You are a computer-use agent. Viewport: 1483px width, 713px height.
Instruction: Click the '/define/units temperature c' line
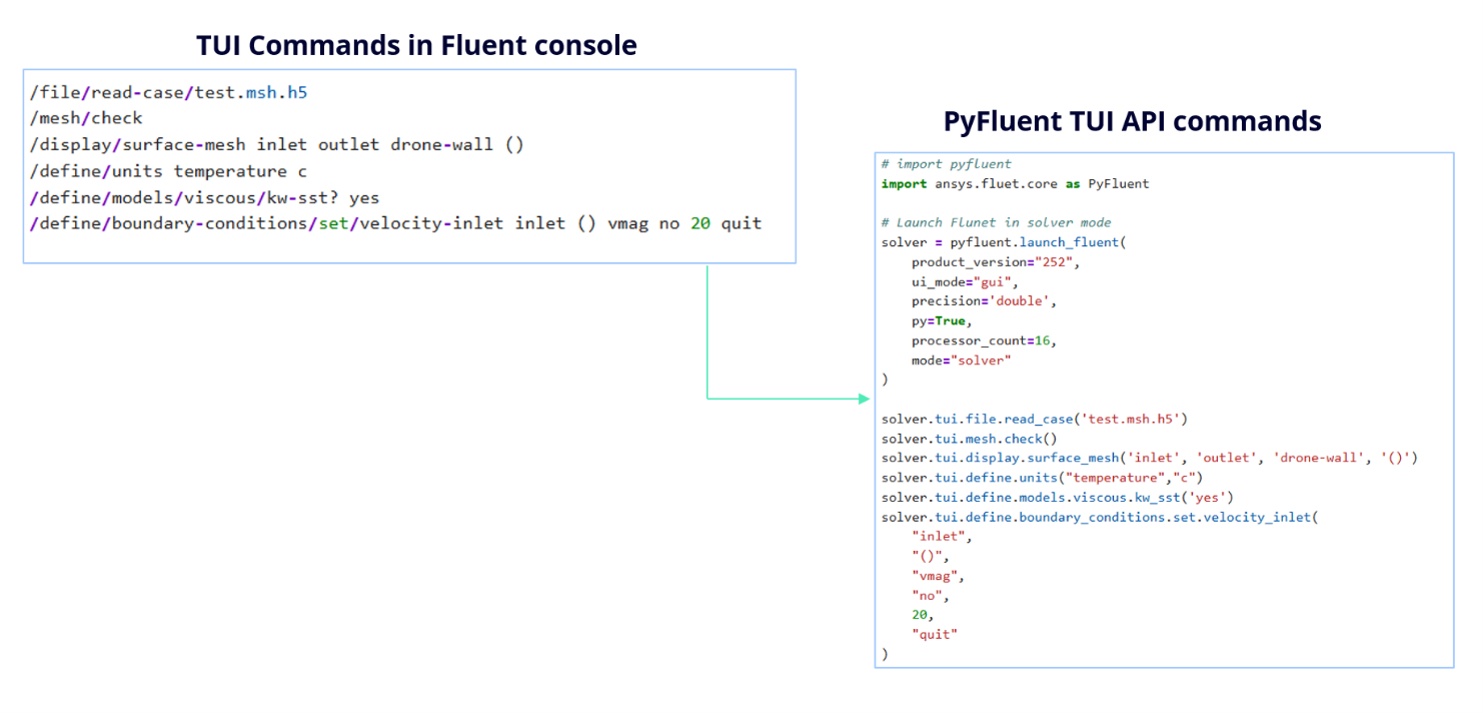[168, 171]
